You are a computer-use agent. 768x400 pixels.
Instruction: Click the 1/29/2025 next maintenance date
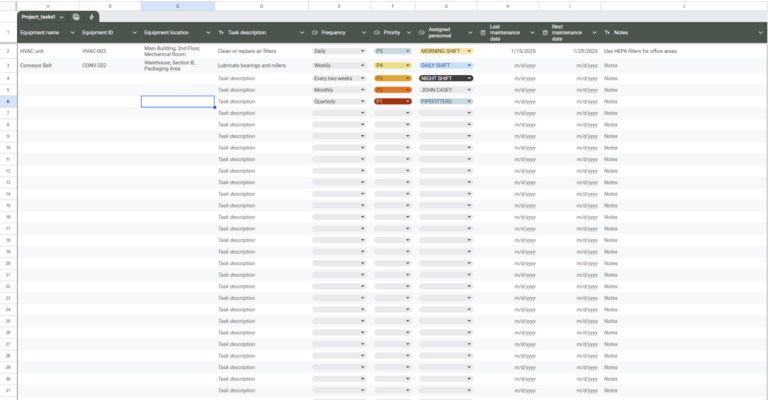tap(585, 51)
